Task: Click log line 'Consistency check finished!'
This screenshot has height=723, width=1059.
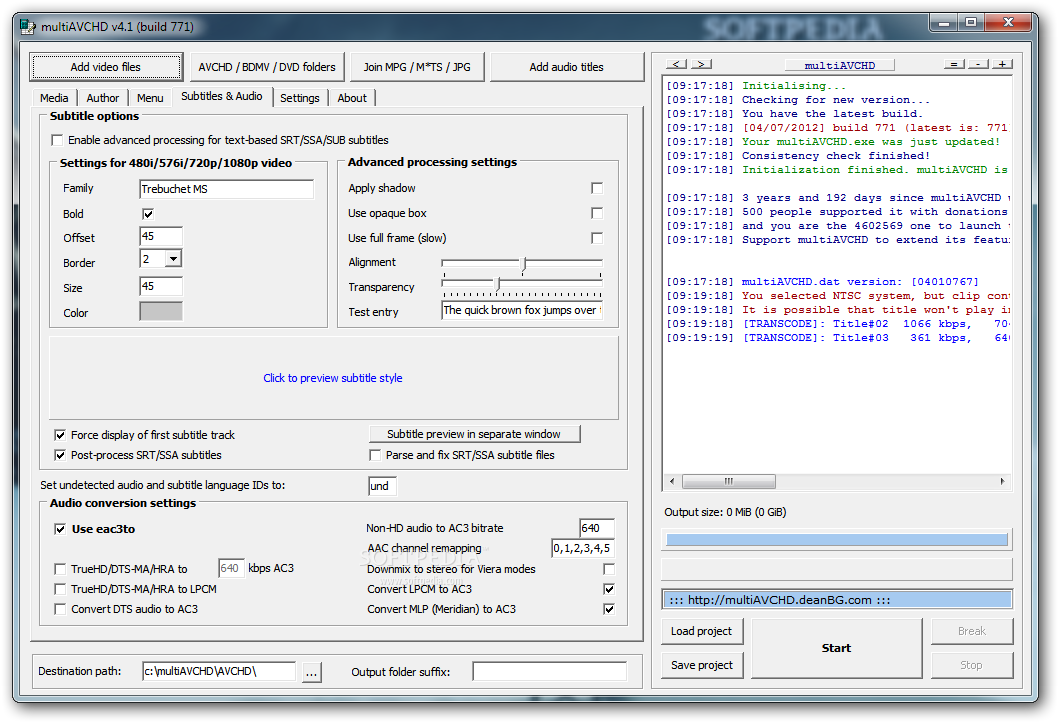Action: click(x=836, y=156)
